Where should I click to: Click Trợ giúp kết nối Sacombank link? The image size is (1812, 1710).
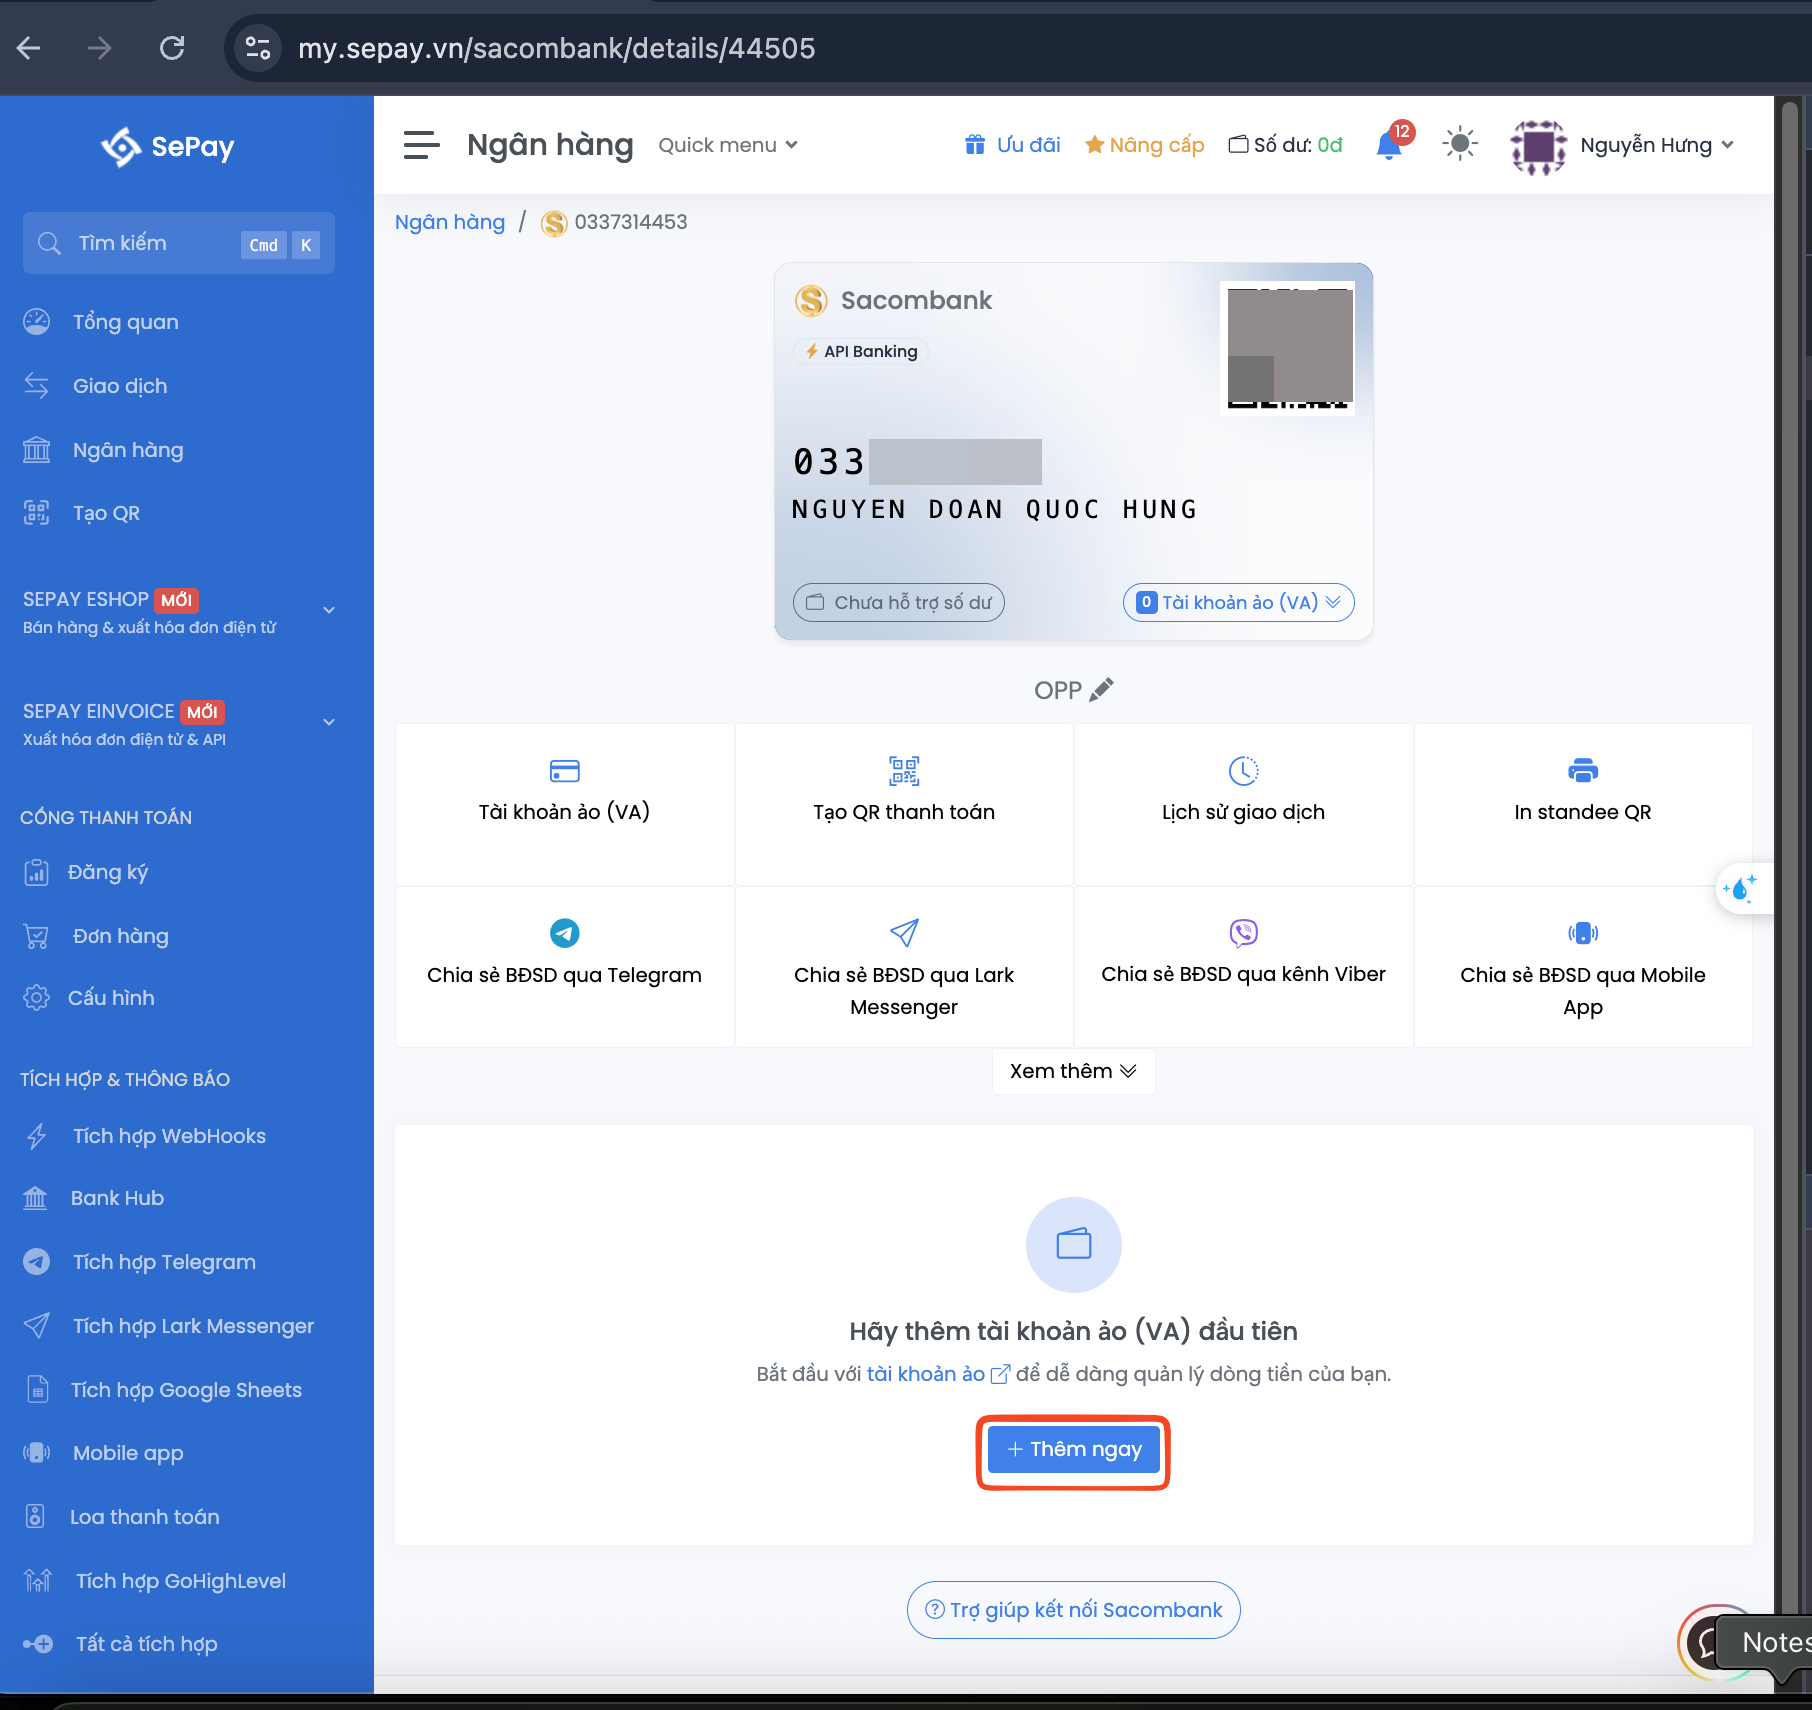pyautogui.click(x=1073, y=1610)
